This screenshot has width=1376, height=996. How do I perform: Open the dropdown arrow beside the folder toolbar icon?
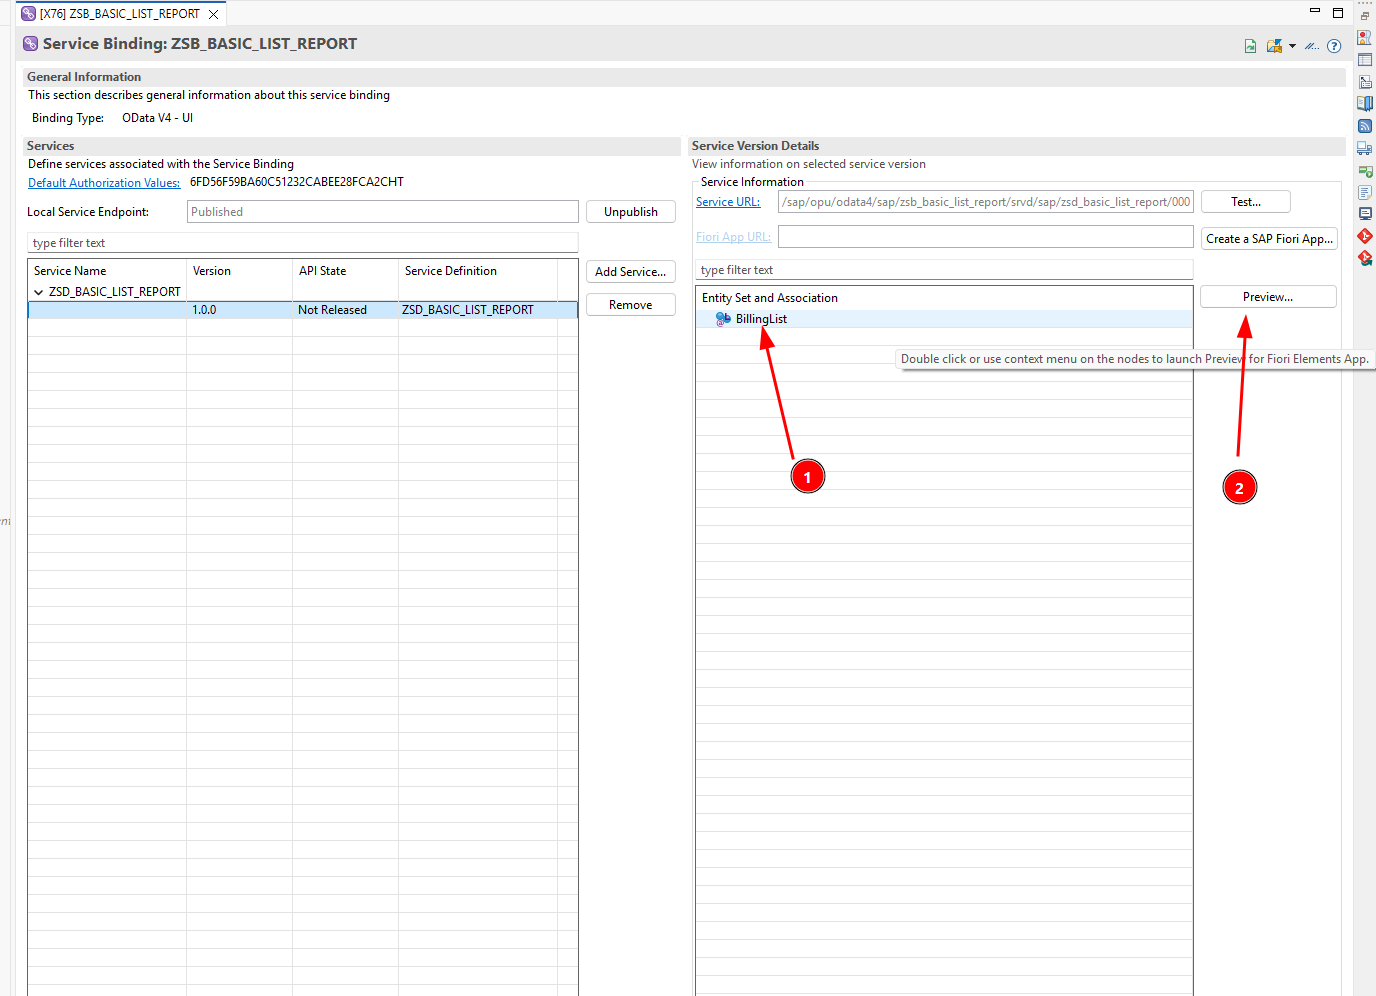pyautogui.click(x=1292, y=46)
